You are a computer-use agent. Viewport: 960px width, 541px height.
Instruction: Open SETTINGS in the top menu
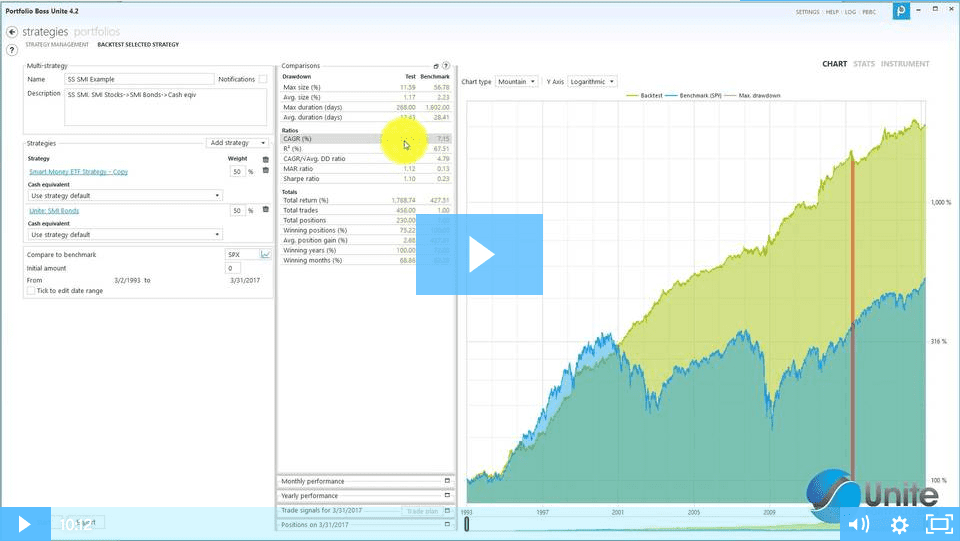[808, 12]
